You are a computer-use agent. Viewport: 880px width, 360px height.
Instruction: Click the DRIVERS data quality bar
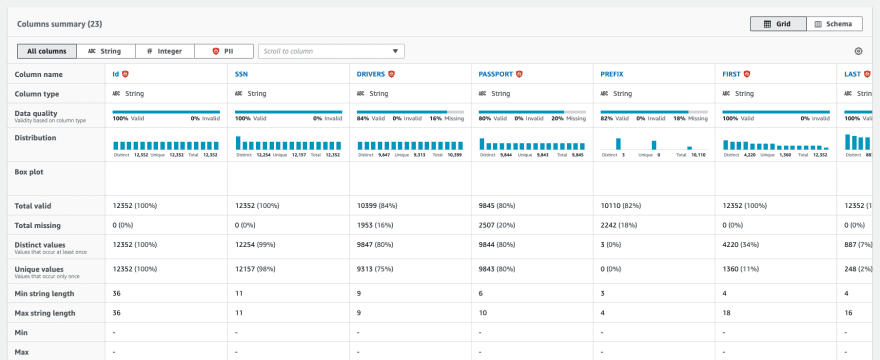(410, 112)
